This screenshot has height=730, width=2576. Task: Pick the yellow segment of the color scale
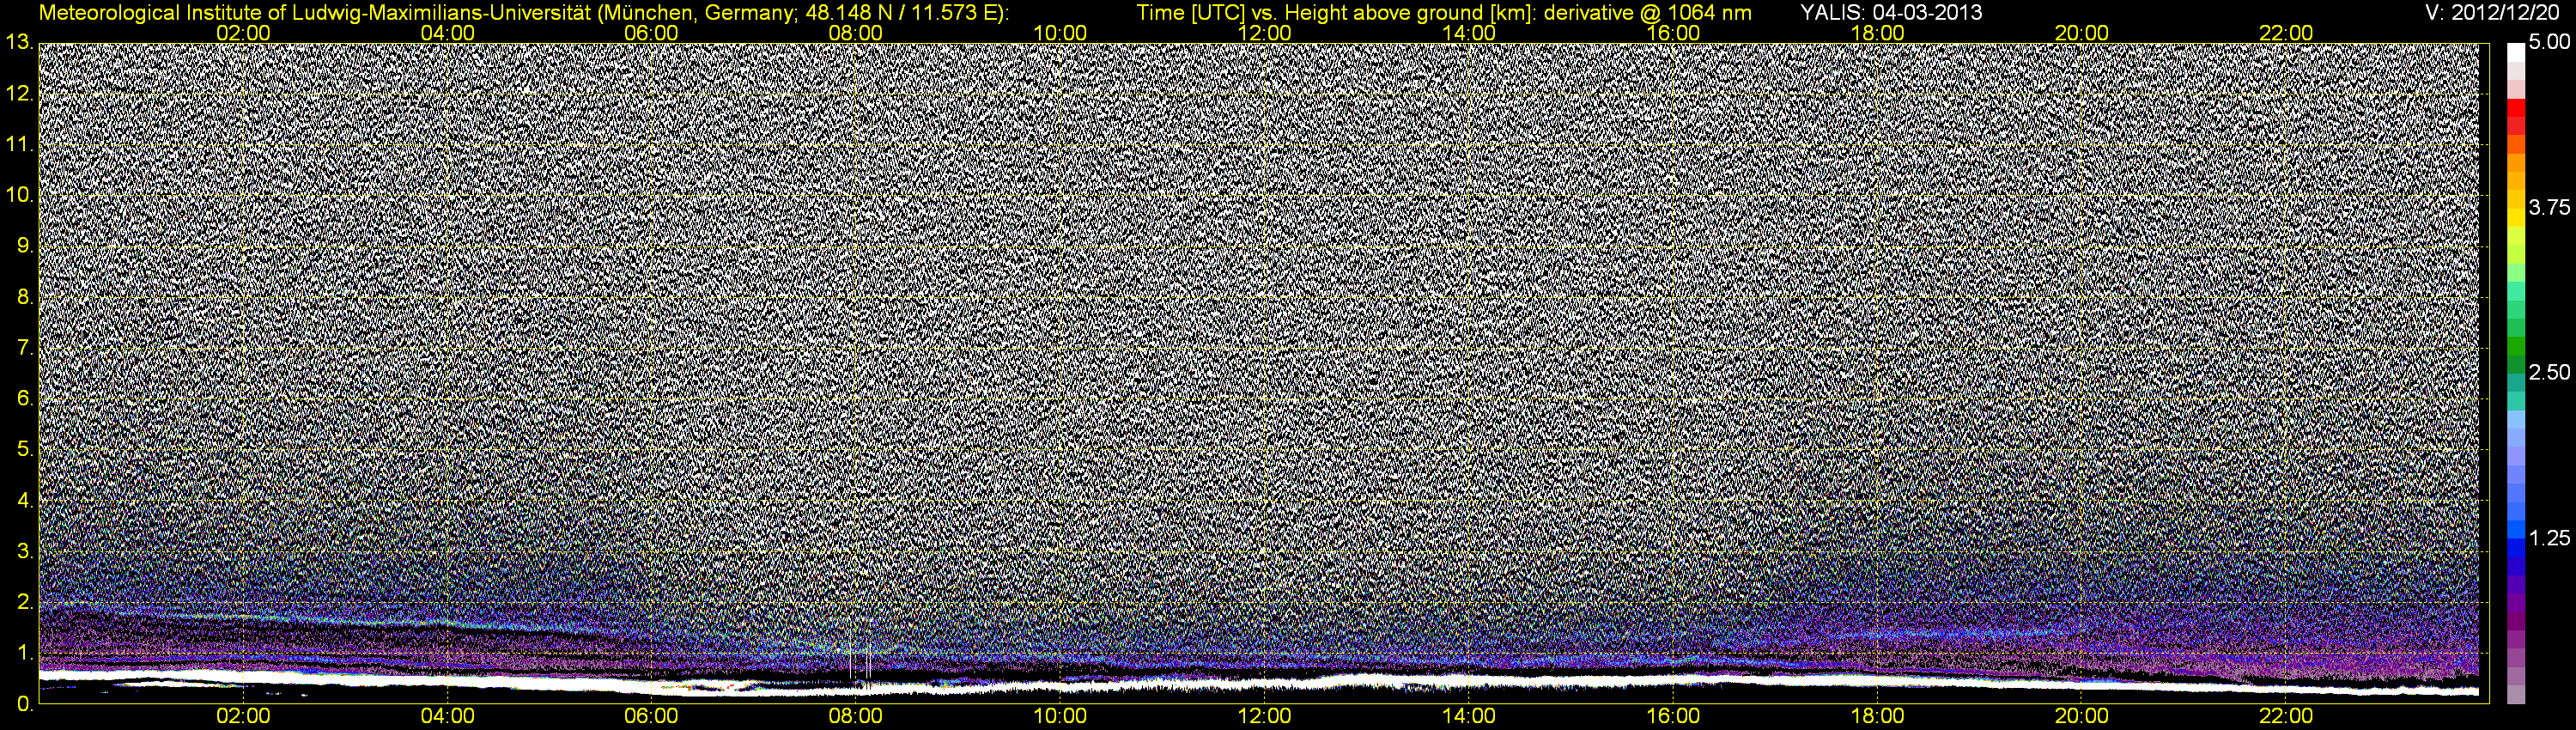tap(2516, 220)
